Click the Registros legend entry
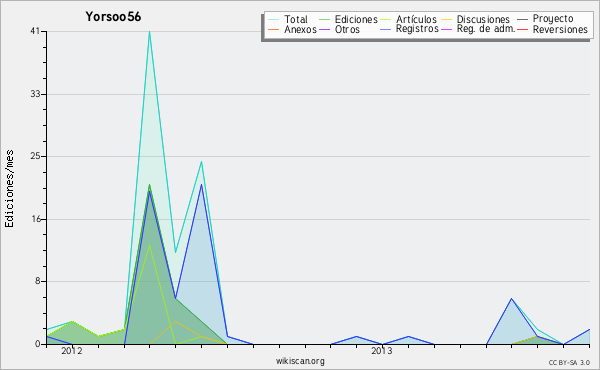 [417, 29]
